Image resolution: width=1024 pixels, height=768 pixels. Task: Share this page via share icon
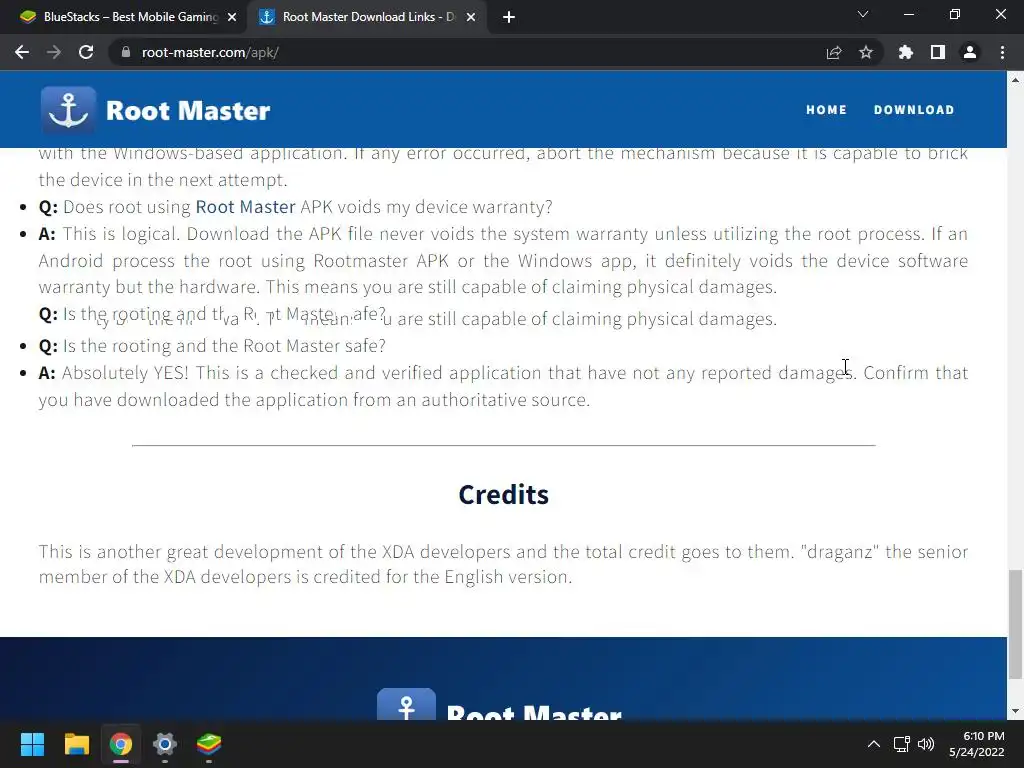tap(834, 52)
